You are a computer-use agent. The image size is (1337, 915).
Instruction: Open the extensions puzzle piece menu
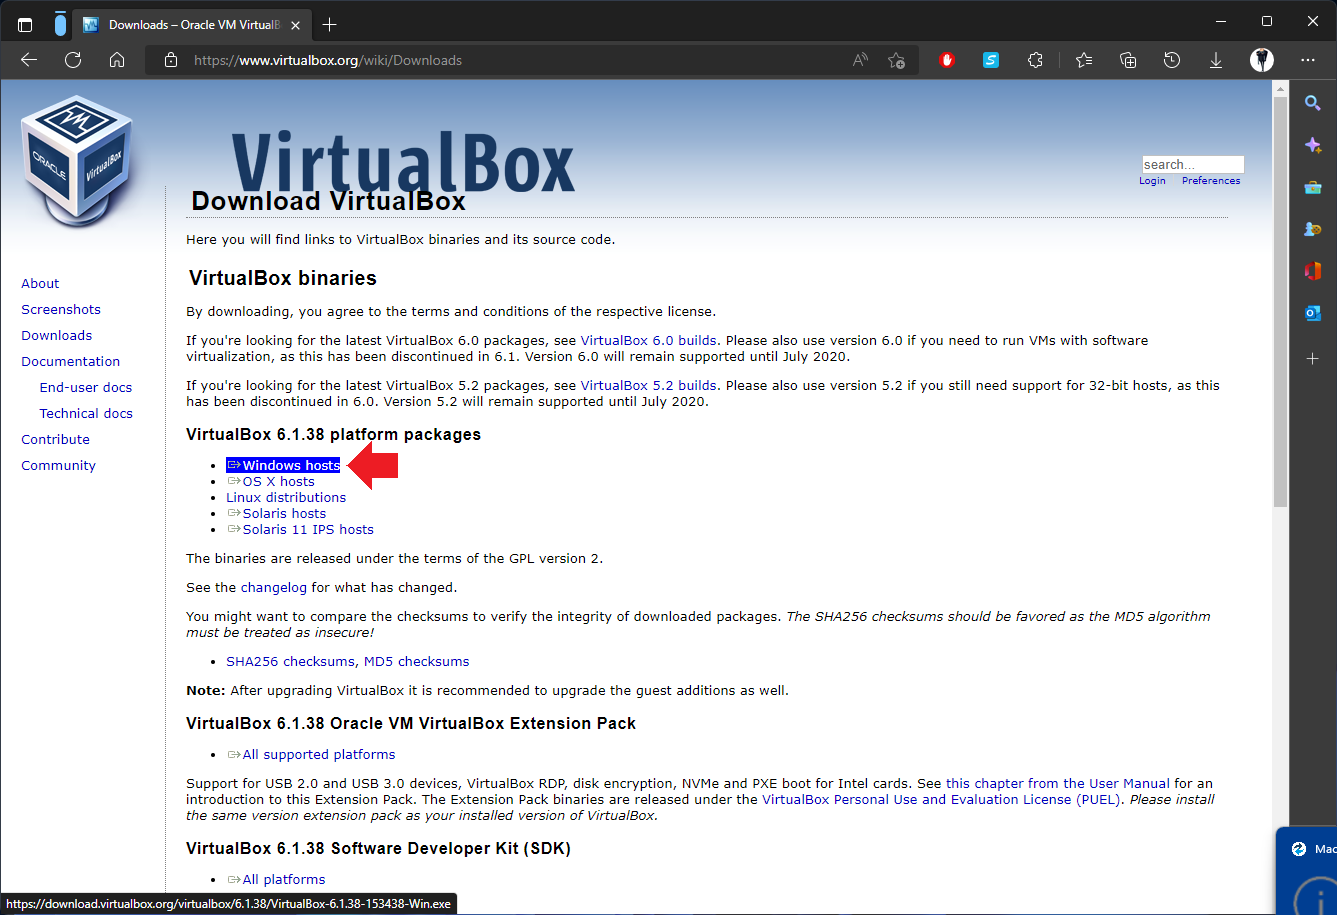click(1035, 60)
